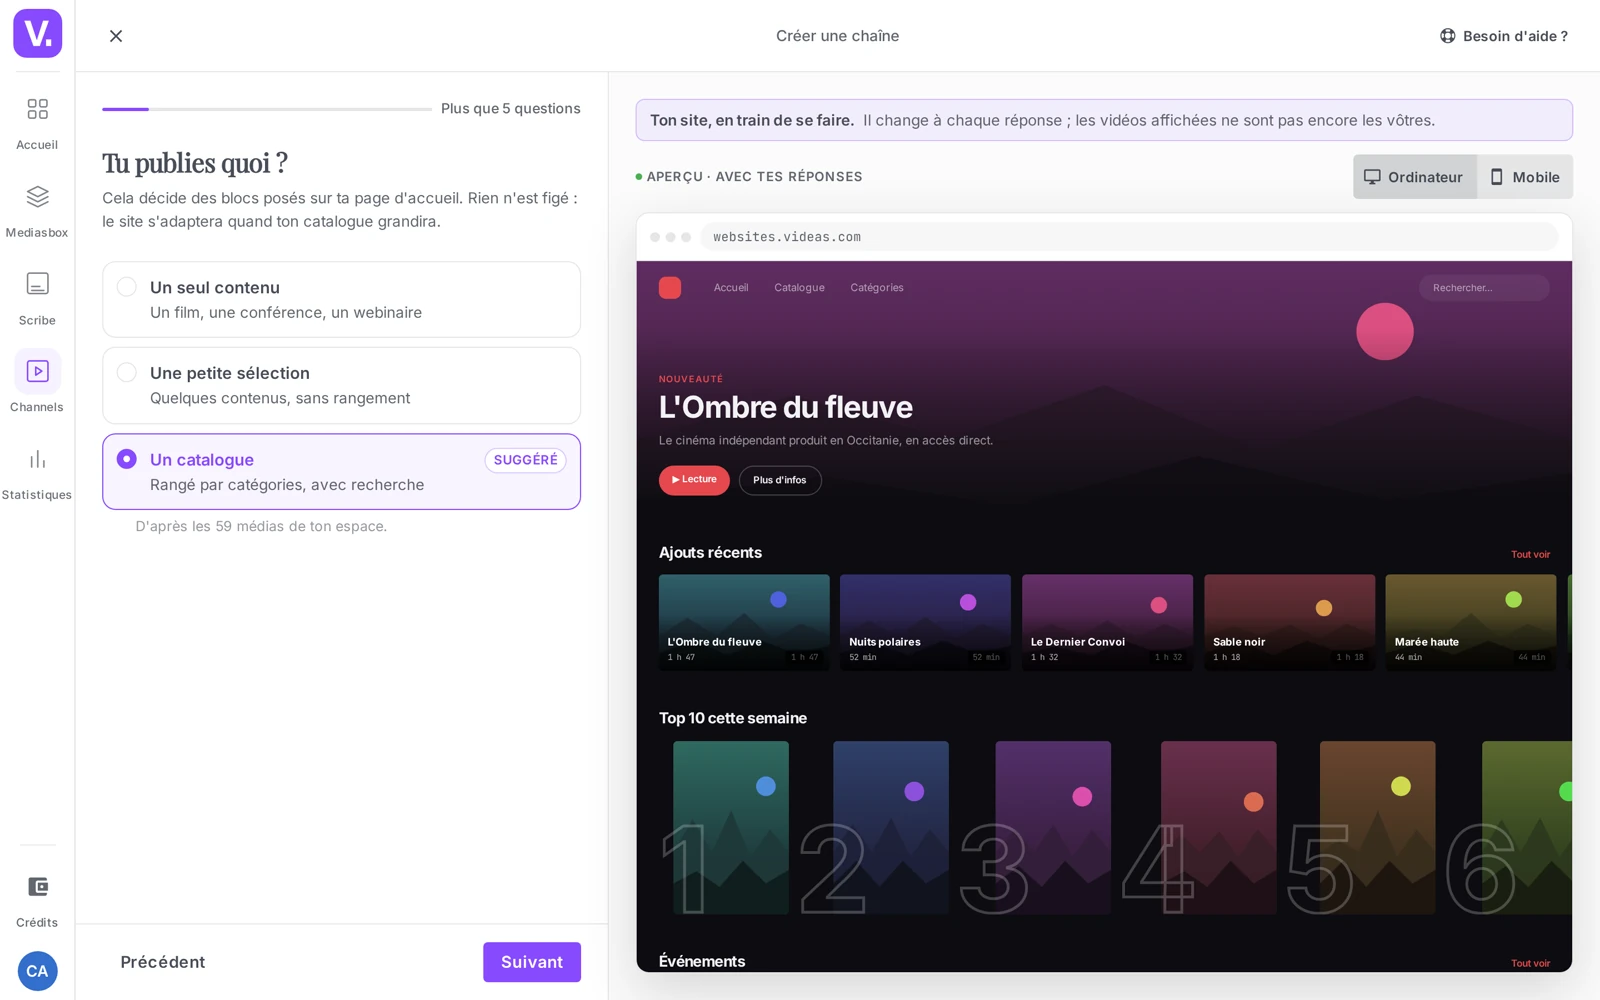This screenshot has height=1000, width=1600.
Task: Click the SUGGÉRÉ badge
Action: (x=525, y=460)
